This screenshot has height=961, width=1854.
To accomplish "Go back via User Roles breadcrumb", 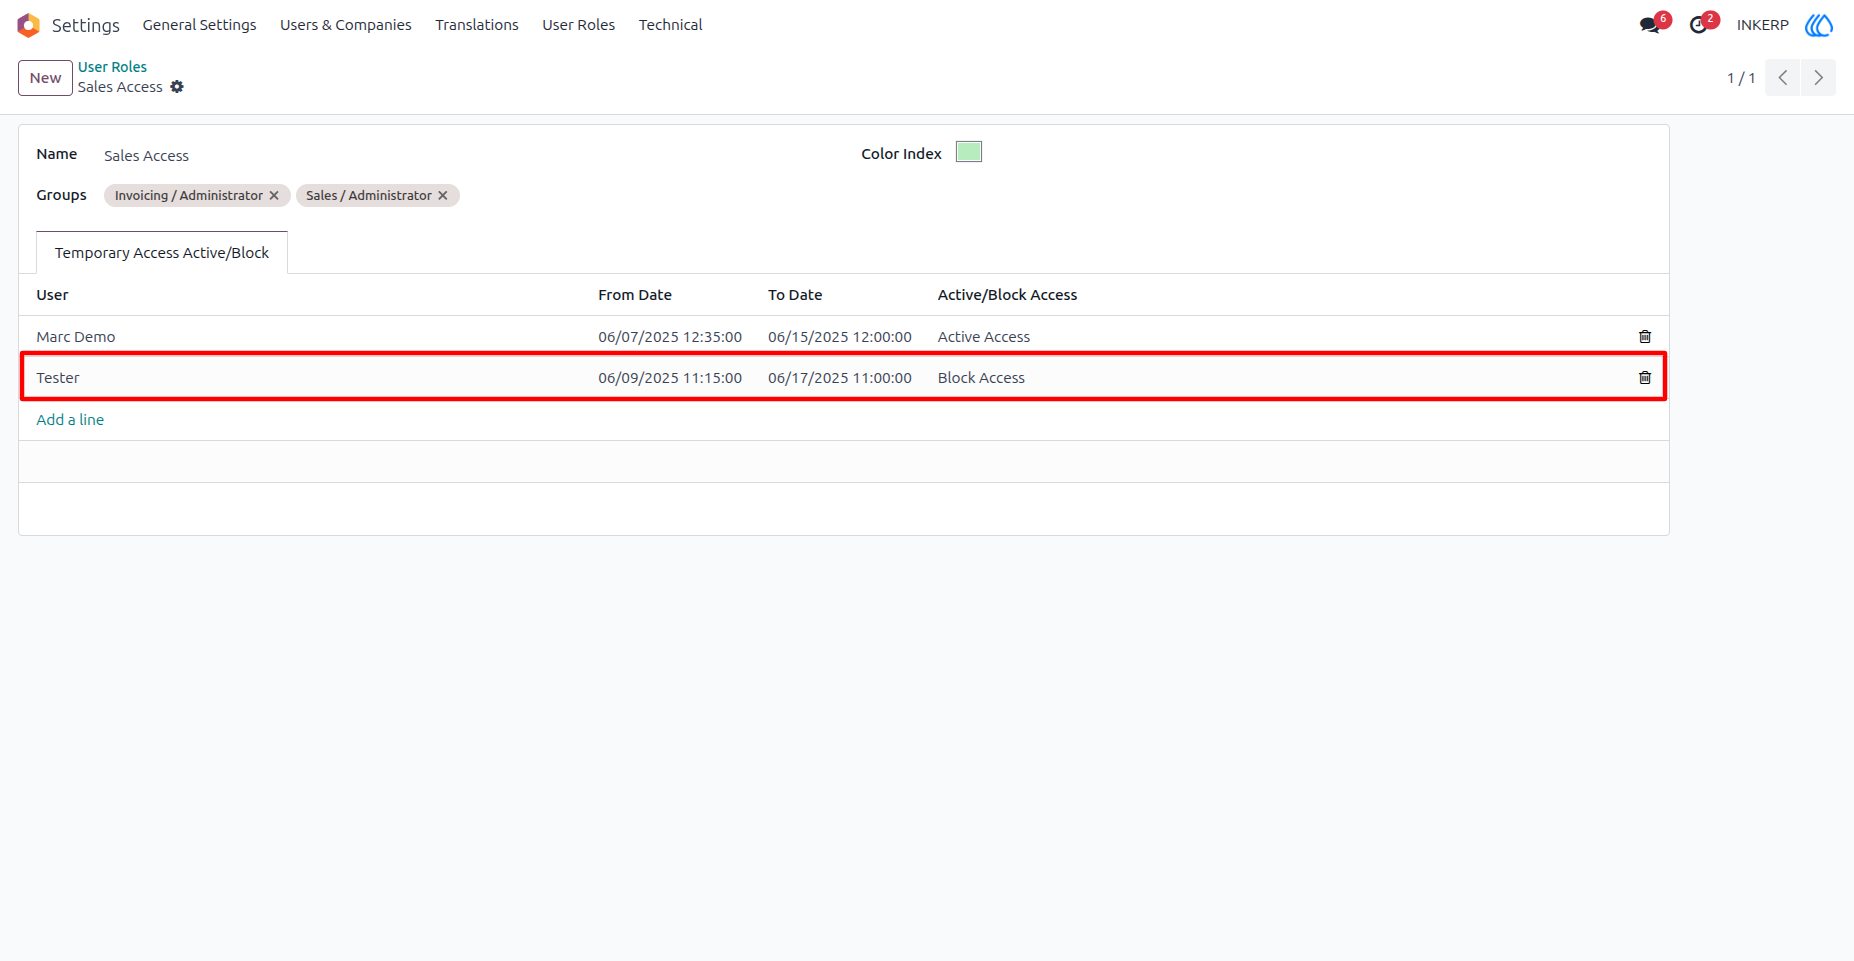I will pyautogui.click(x=113, y=67).
